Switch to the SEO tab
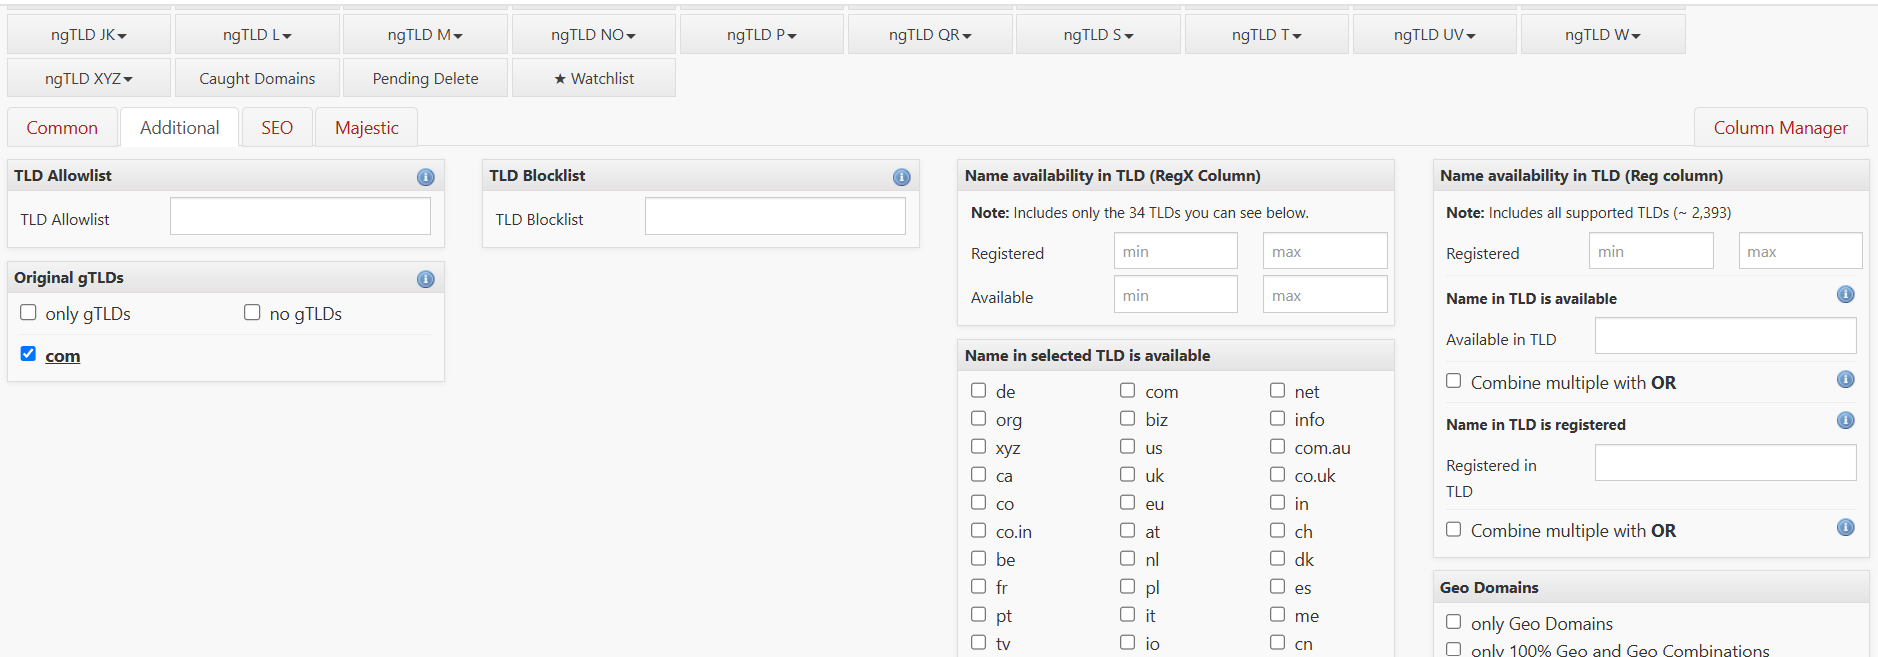The height and width of the screenshot is (657, 1878). coord(277,128)
